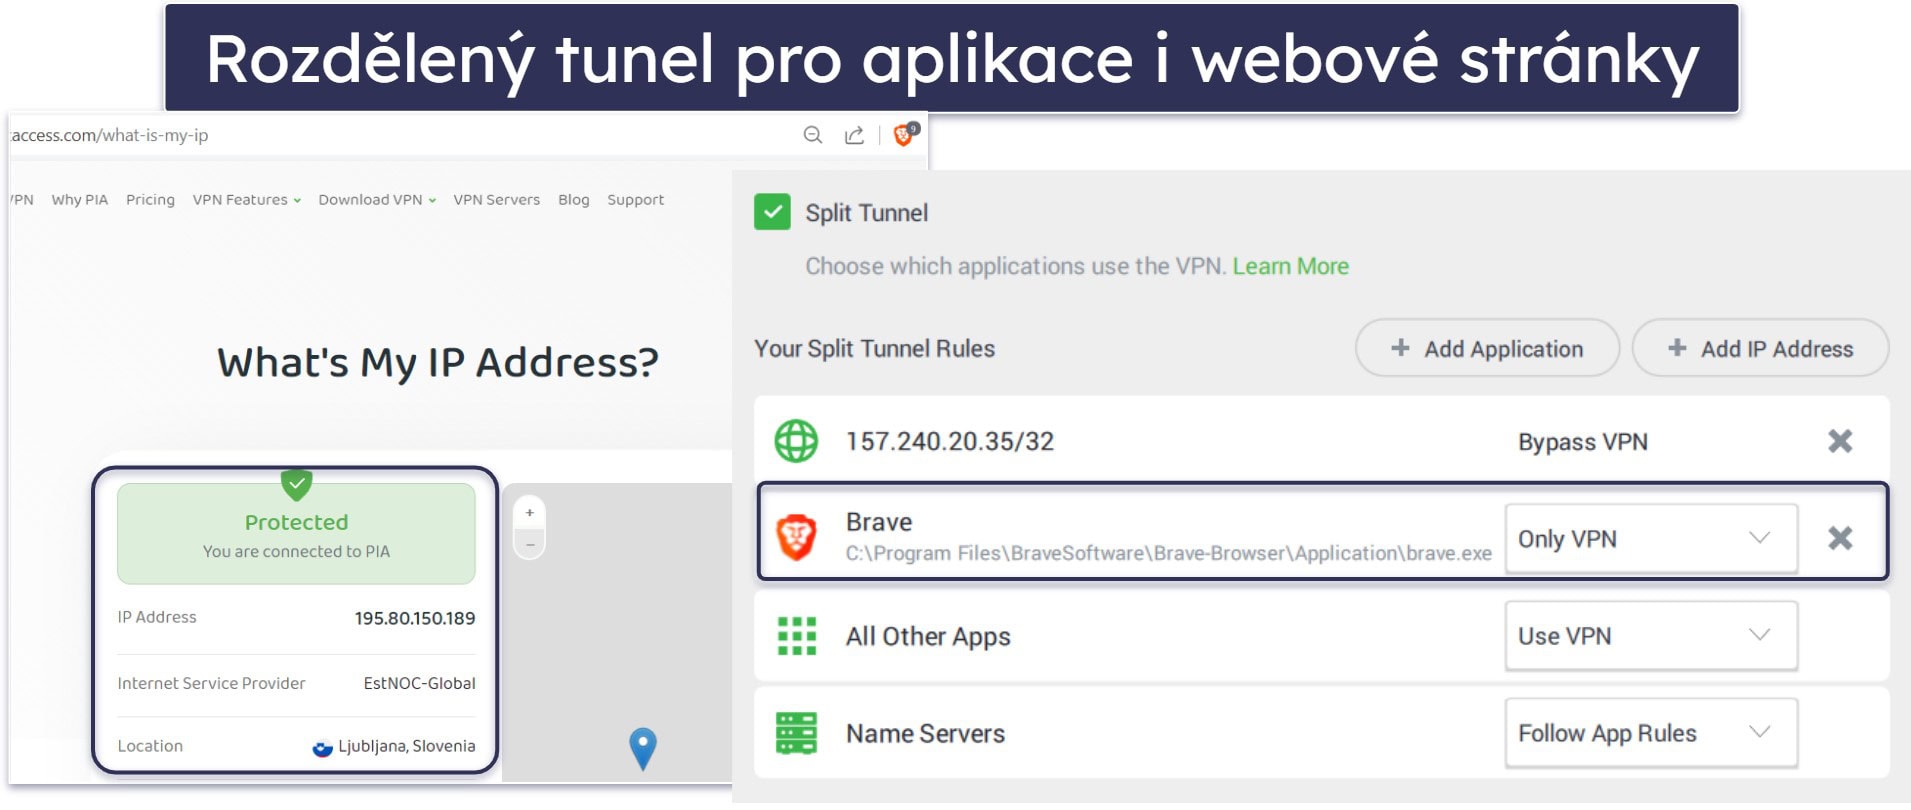Uncheck the Split Tunnel checkbox
The height and width of the screenshot is (810, 1911).
772,212
